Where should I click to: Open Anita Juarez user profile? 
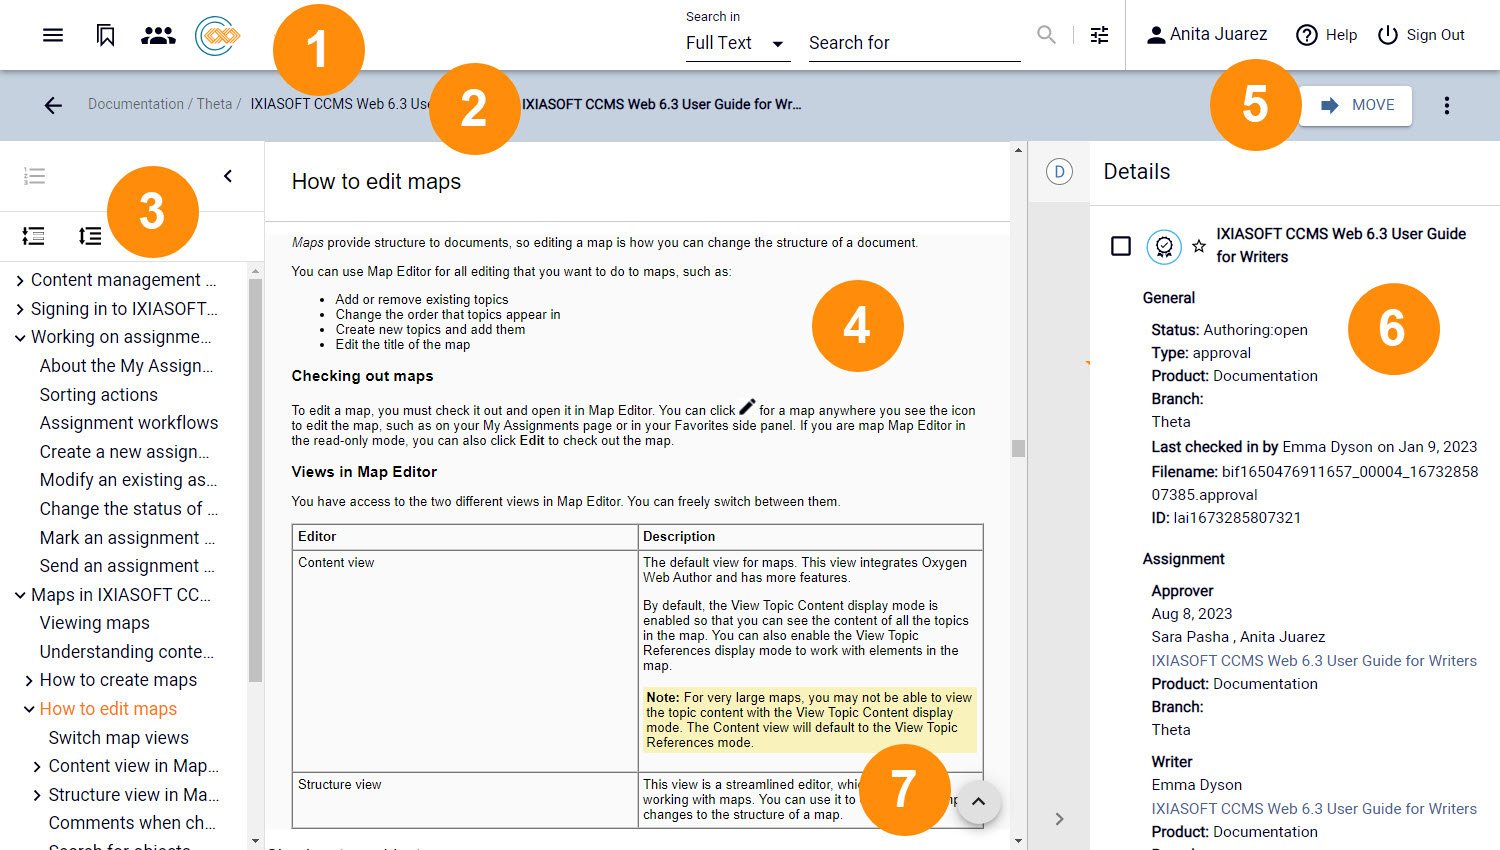(1207, 34)
